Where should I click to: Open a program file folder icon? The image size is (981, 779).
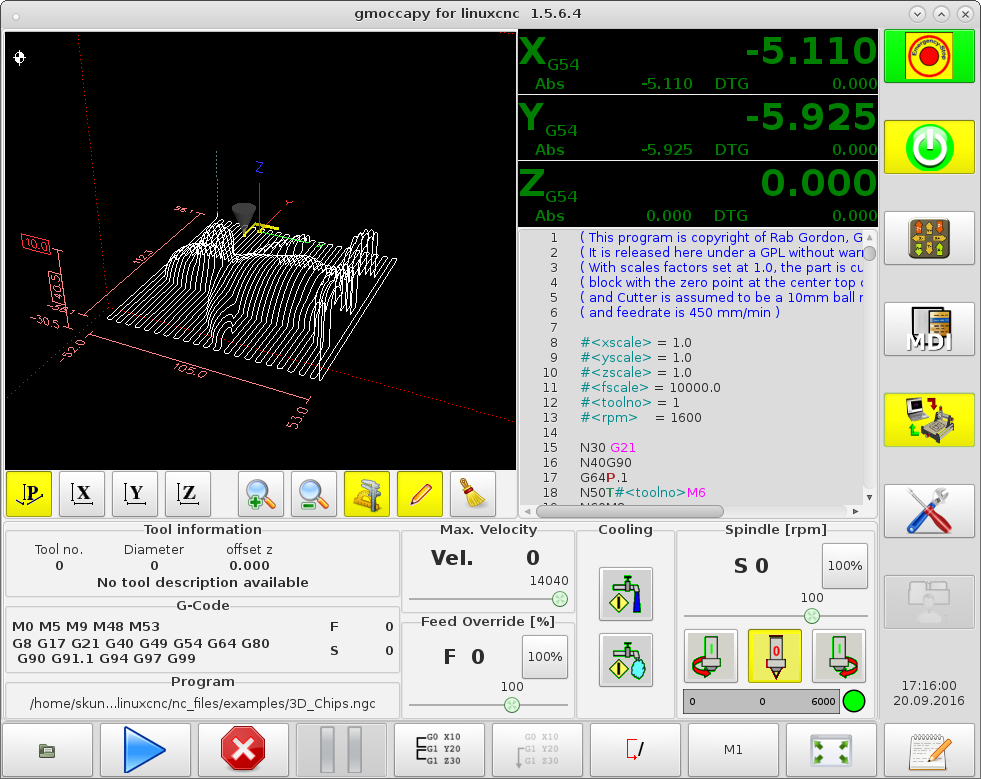coord(48,750)
